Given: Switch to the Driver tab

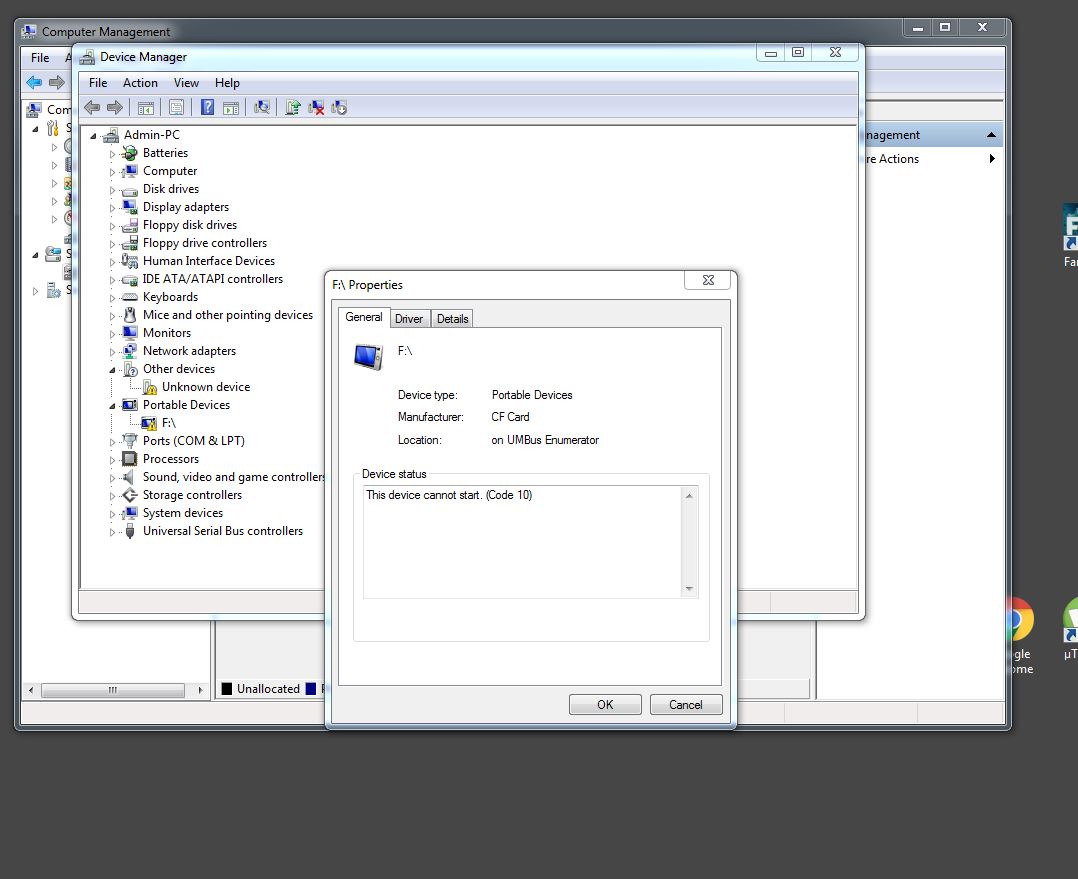Looking at the screenshot, I should tap(409, 319).
